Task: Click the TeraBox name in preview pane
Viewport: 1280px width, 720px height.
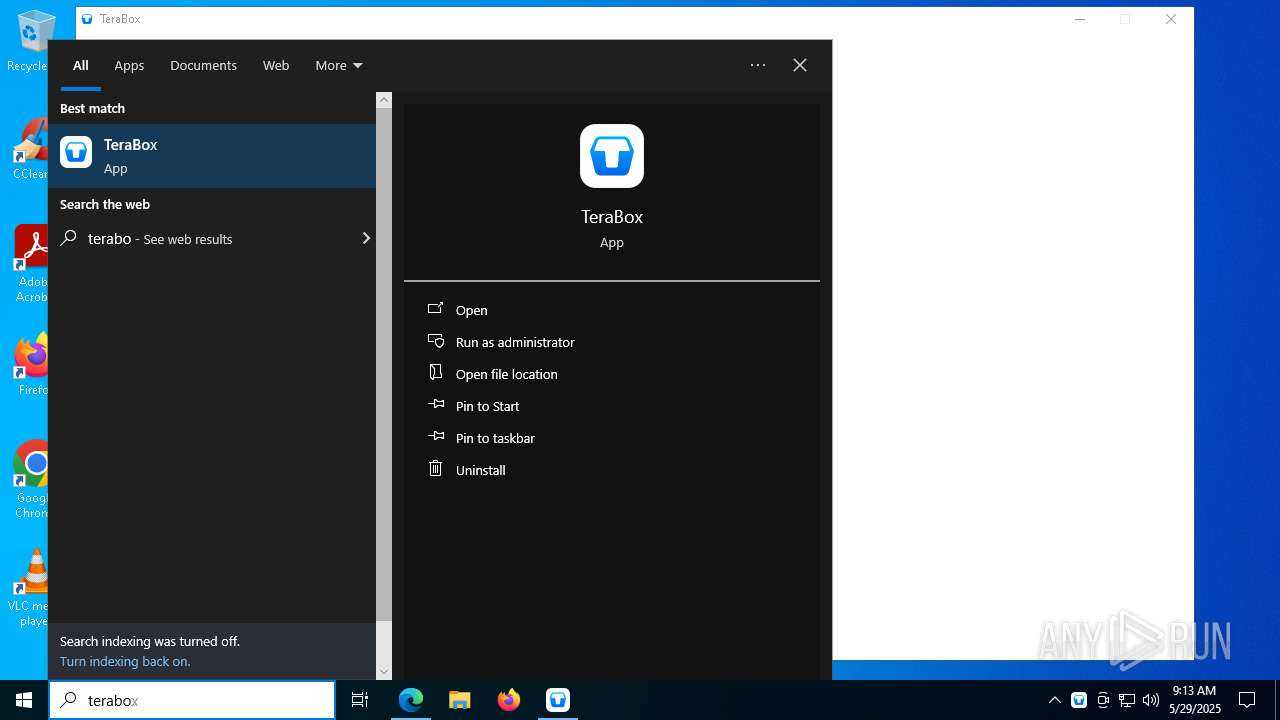Action: pos(612,216)
